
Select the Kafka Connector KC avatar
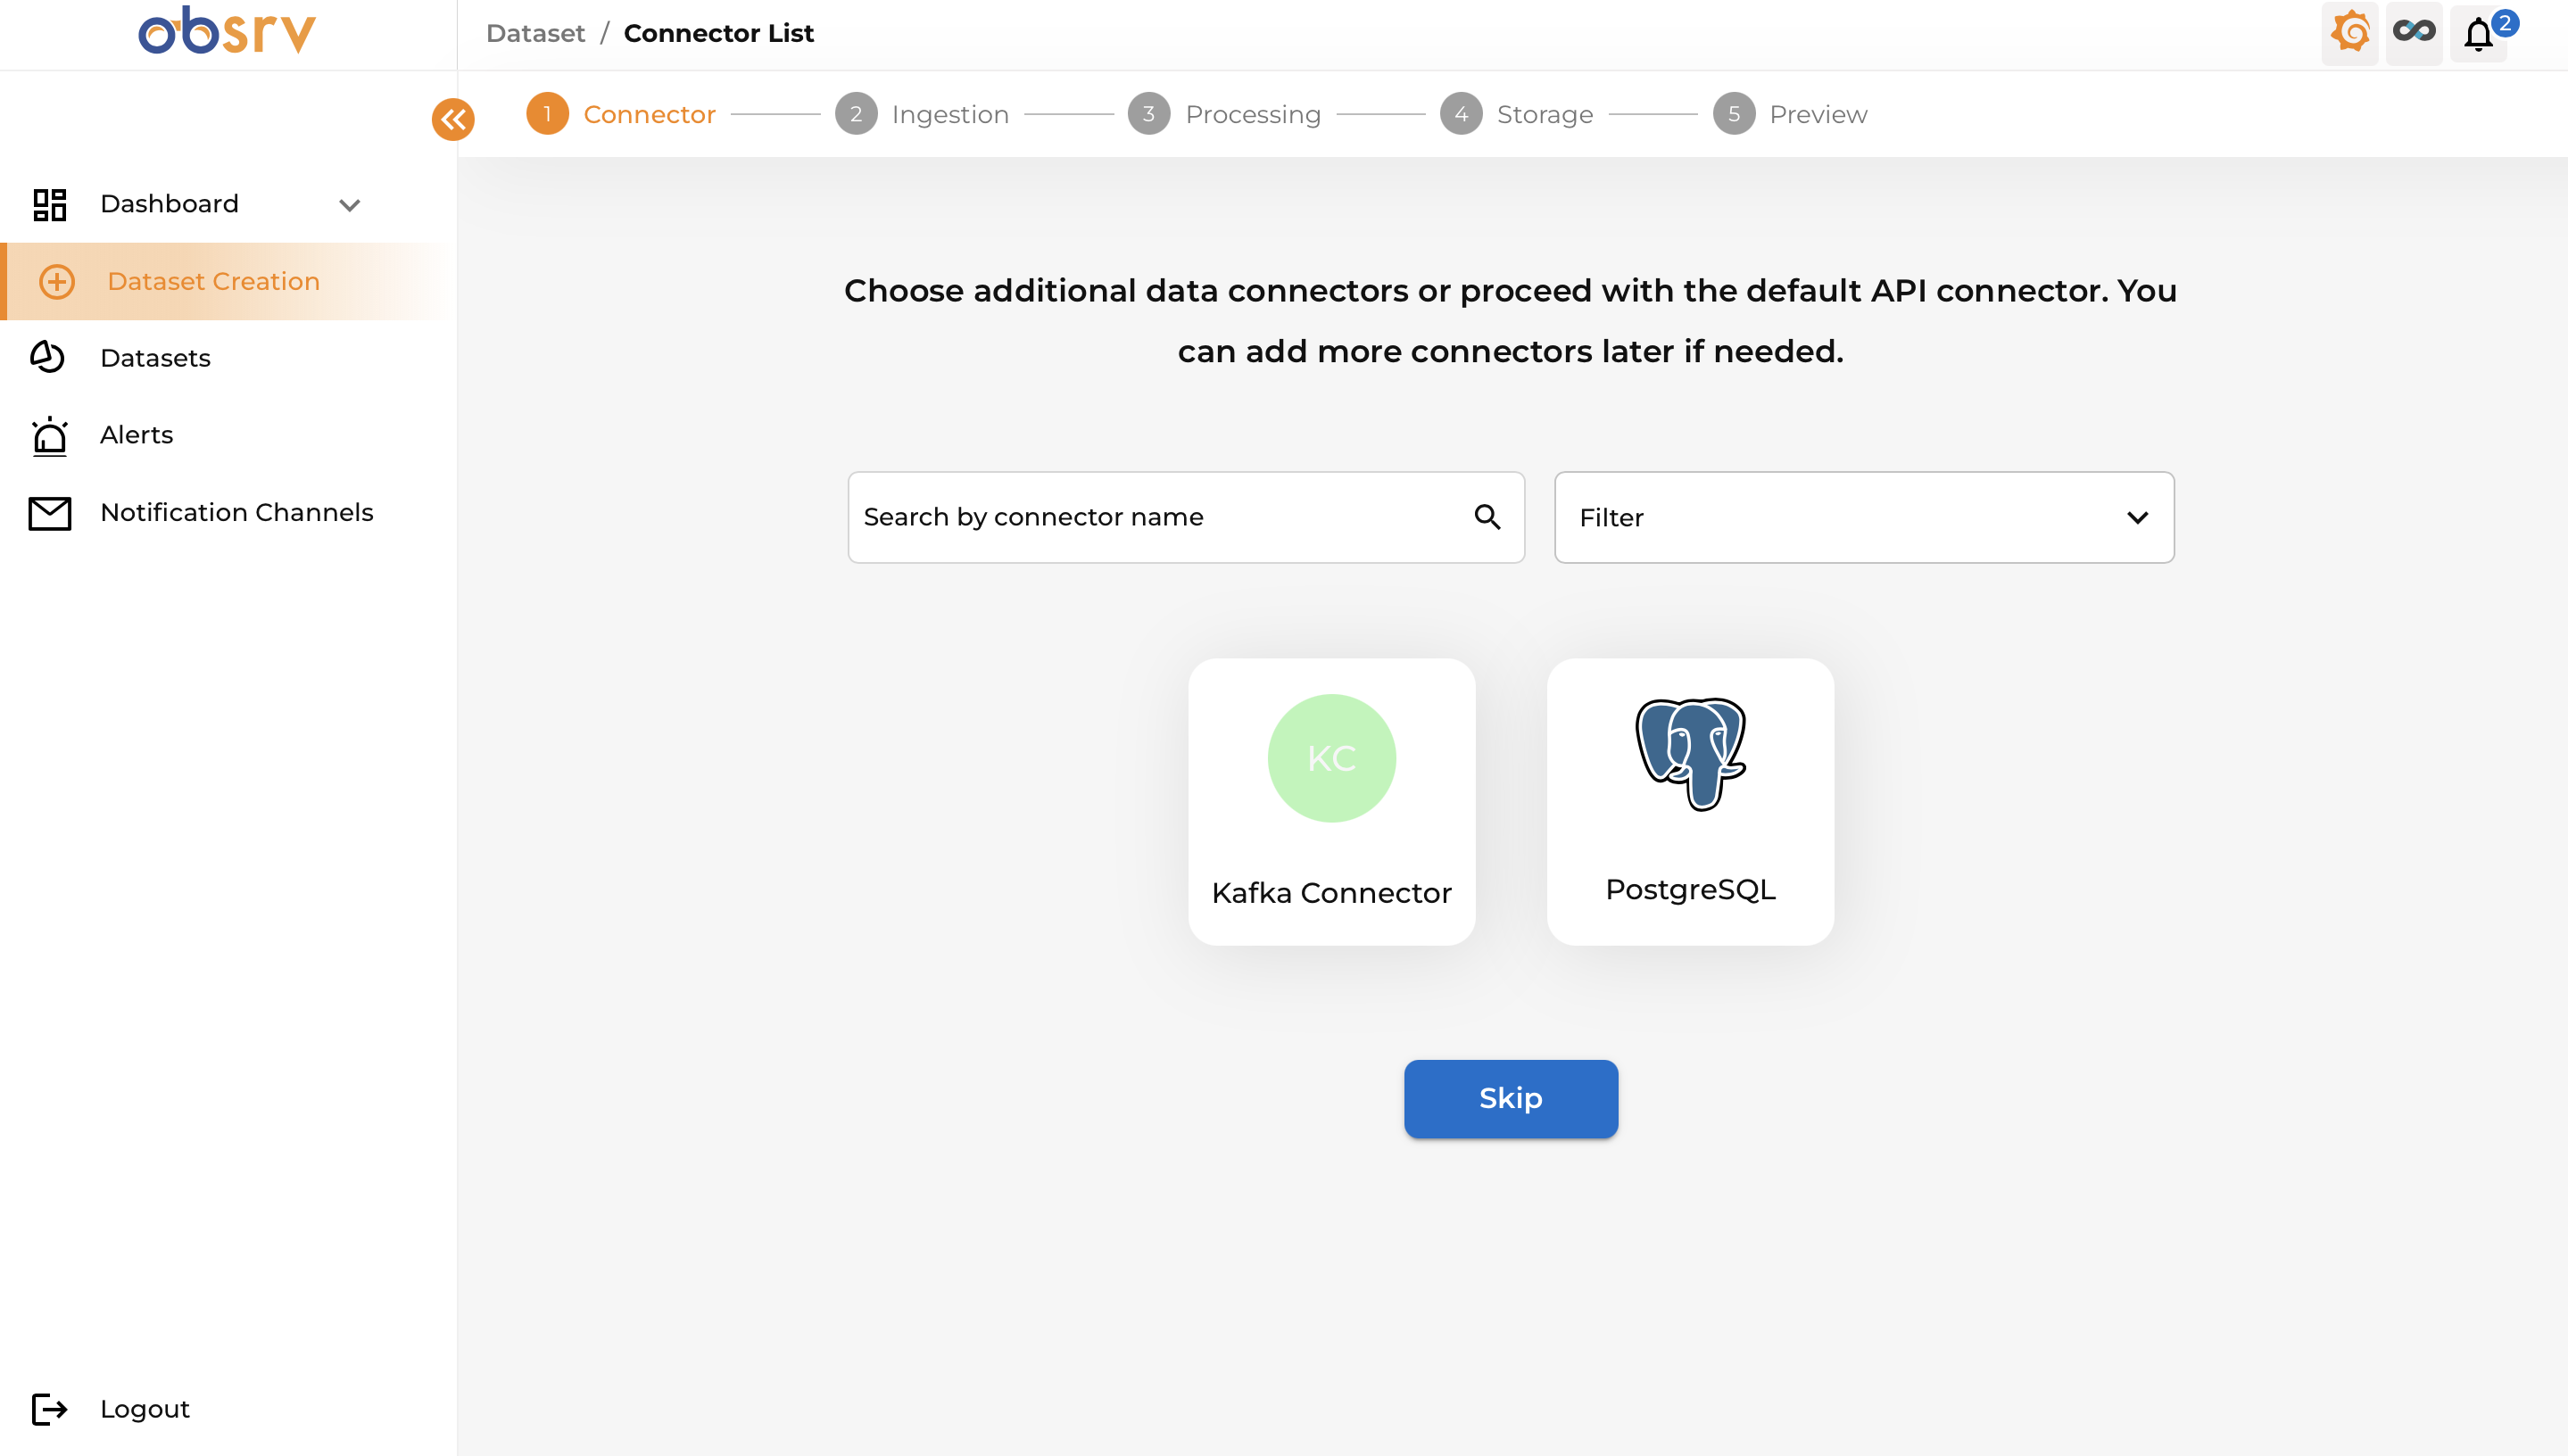1331,758
